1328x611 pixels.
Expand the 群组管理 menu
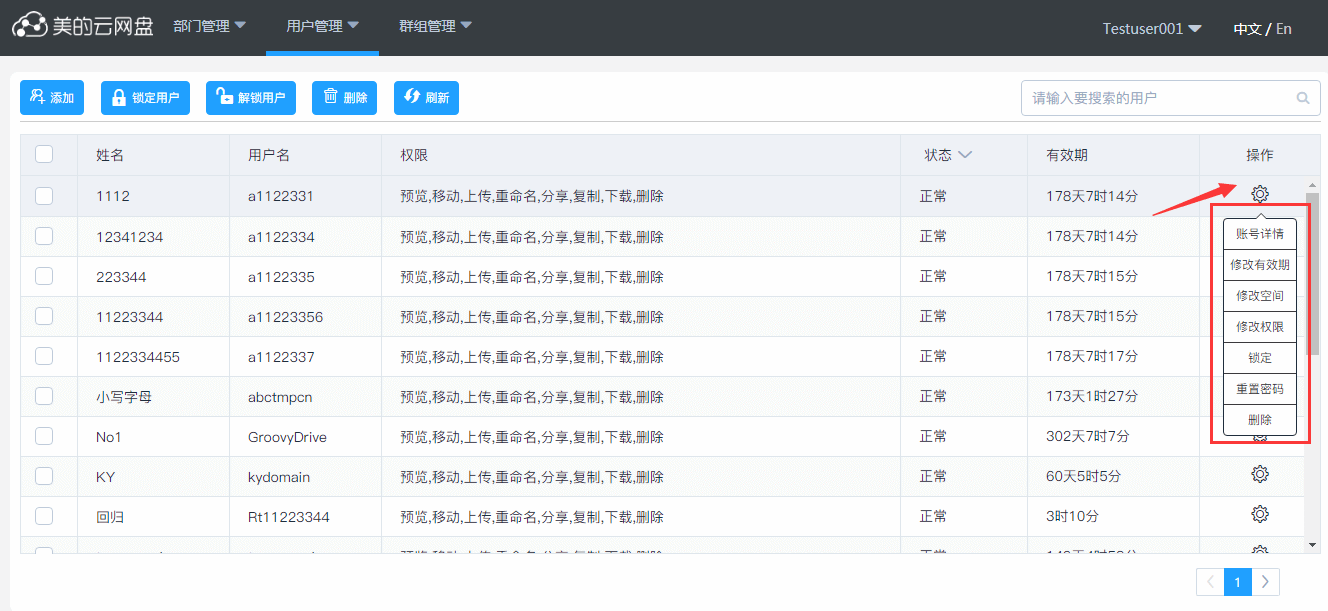[436, 27]
